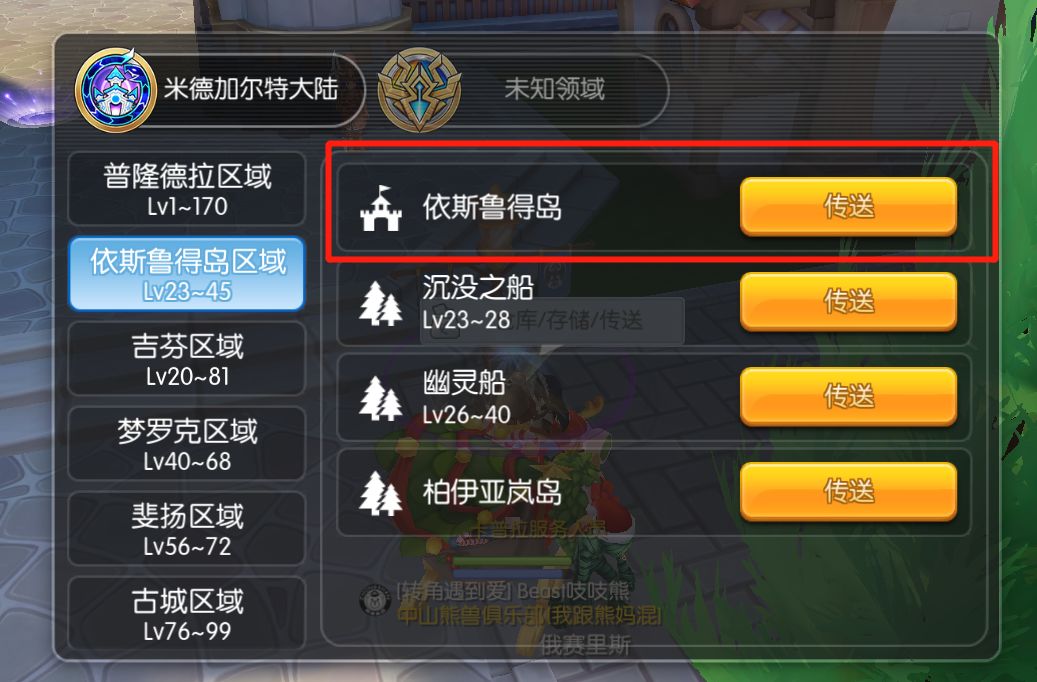Click the tree icon next to 沉没之船
The image size is (1037, 682).
[x=380, y=304]
